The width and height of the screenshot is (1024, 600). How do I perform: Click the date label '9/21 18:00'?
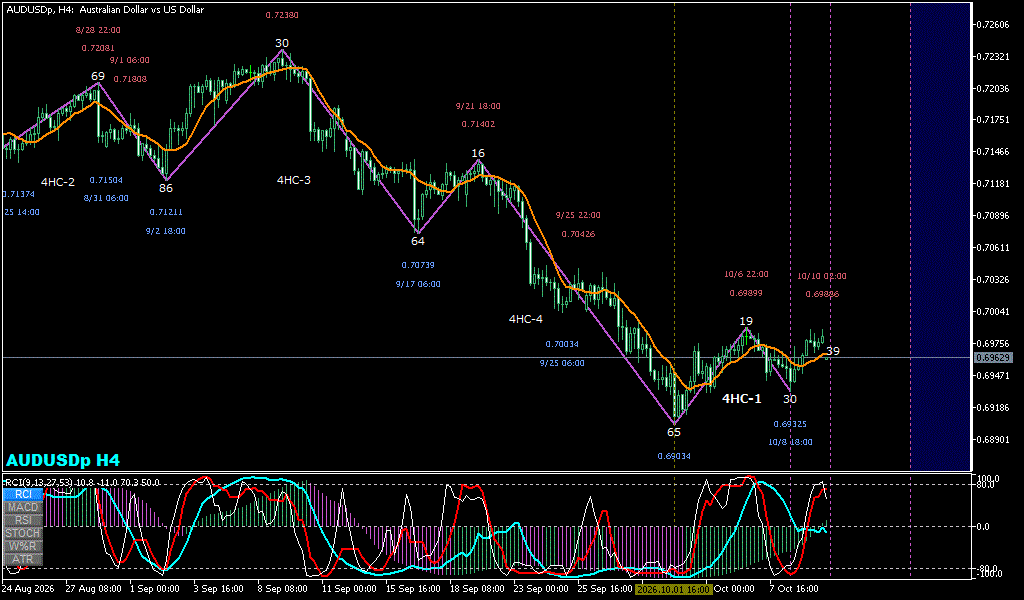pyautogui.click(x=478, y=106)
